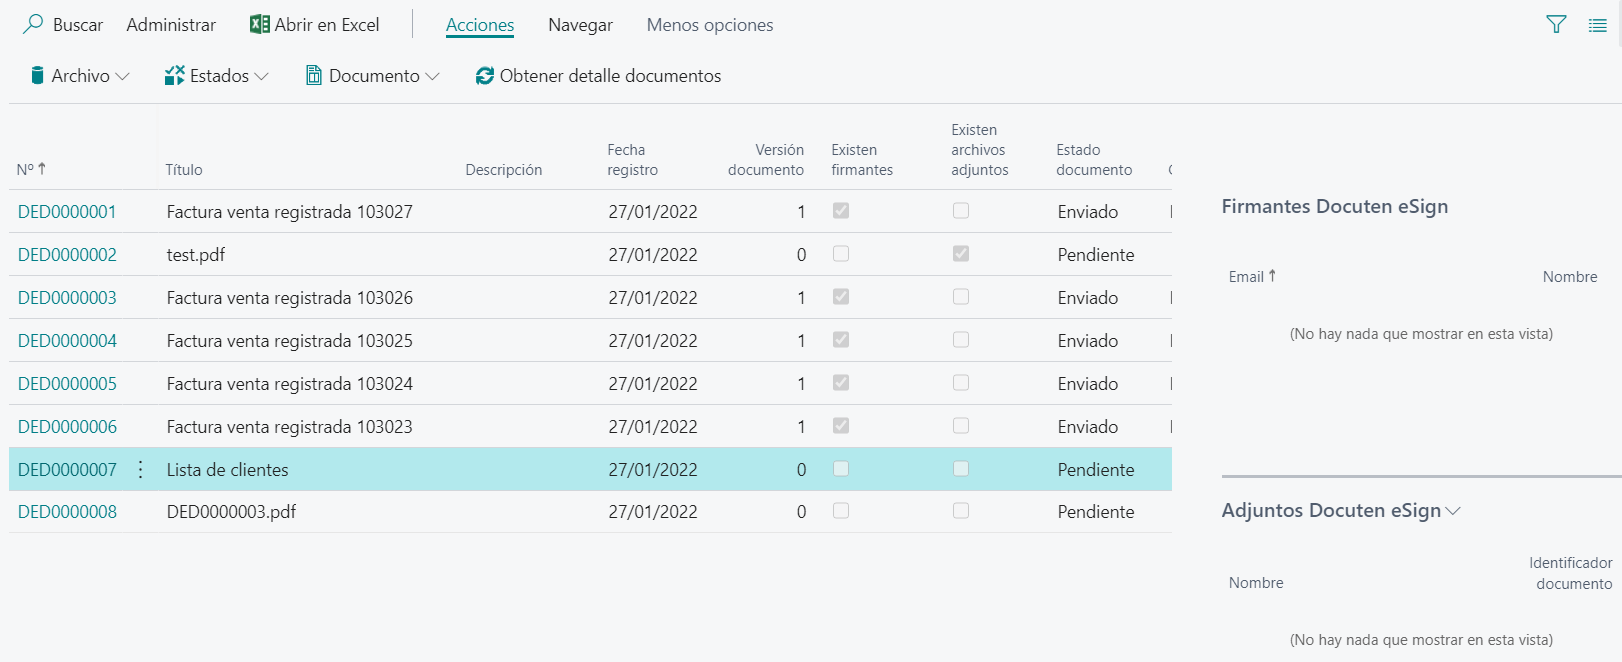1622x662 pixels.
Task: Open the row options dots for DED0000007
Action: click(140, 469)
